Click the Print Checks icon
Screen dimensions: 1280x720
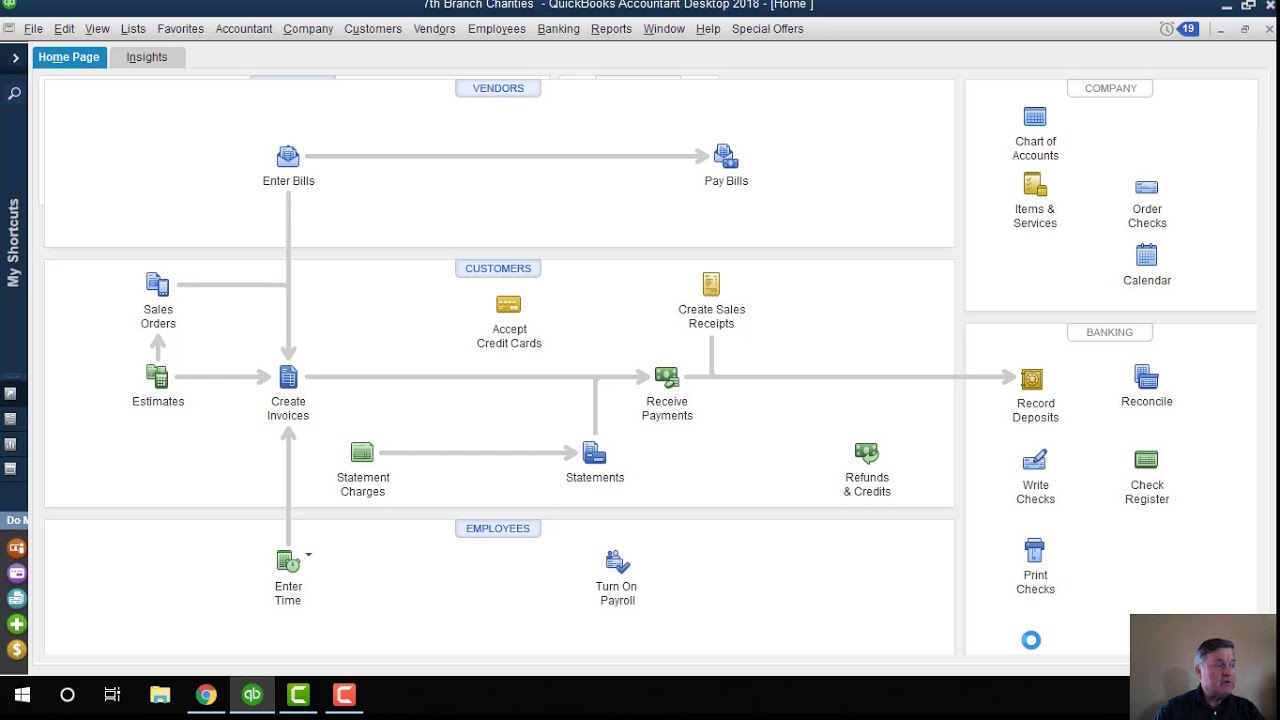point(1035,550)
